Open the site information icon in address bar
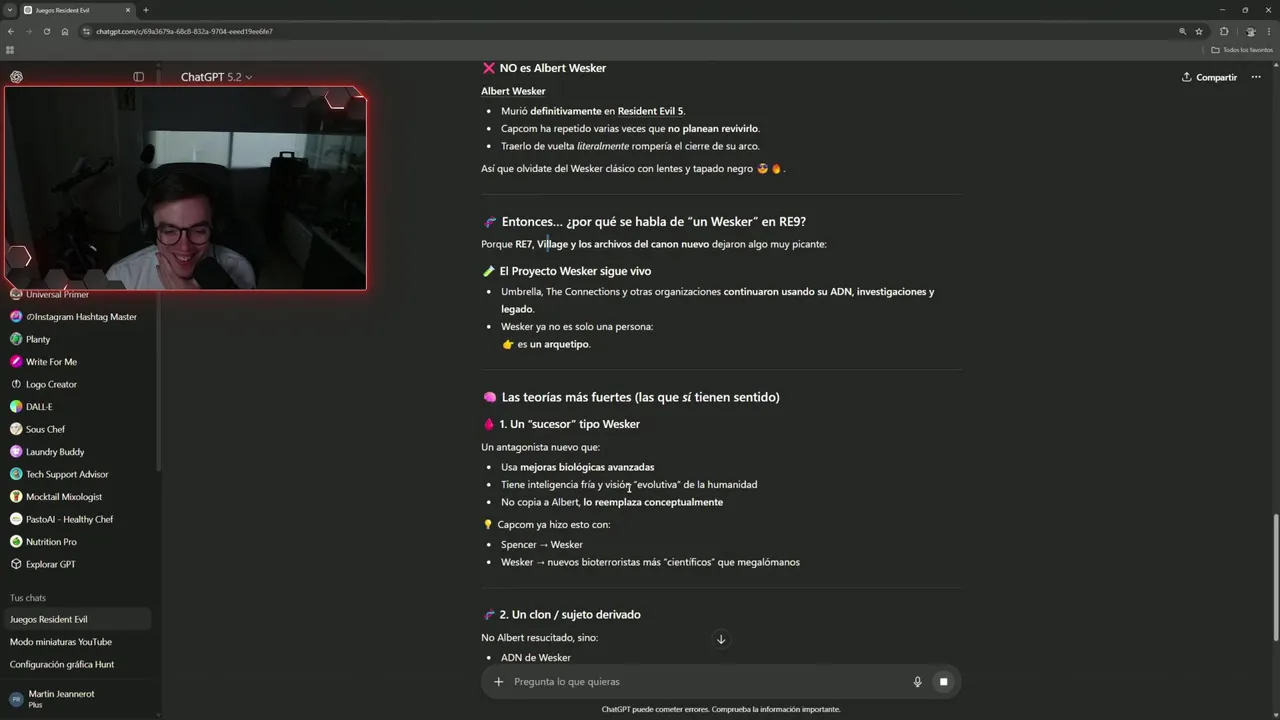Image resolution: width=1280 pixels, height=720 pixels. 88,31
